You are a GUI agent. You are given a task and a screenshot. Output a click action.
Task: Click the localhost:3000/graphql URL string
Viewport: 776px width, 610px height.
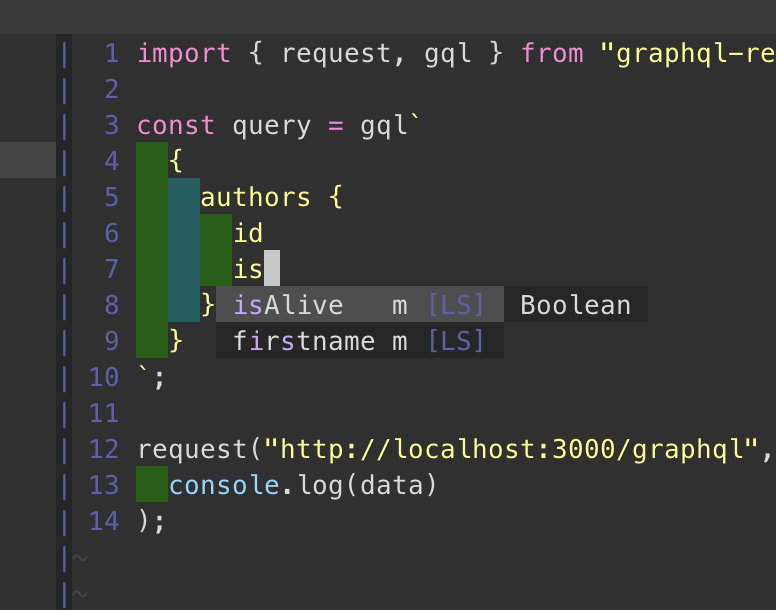click(x=513, y=449)
